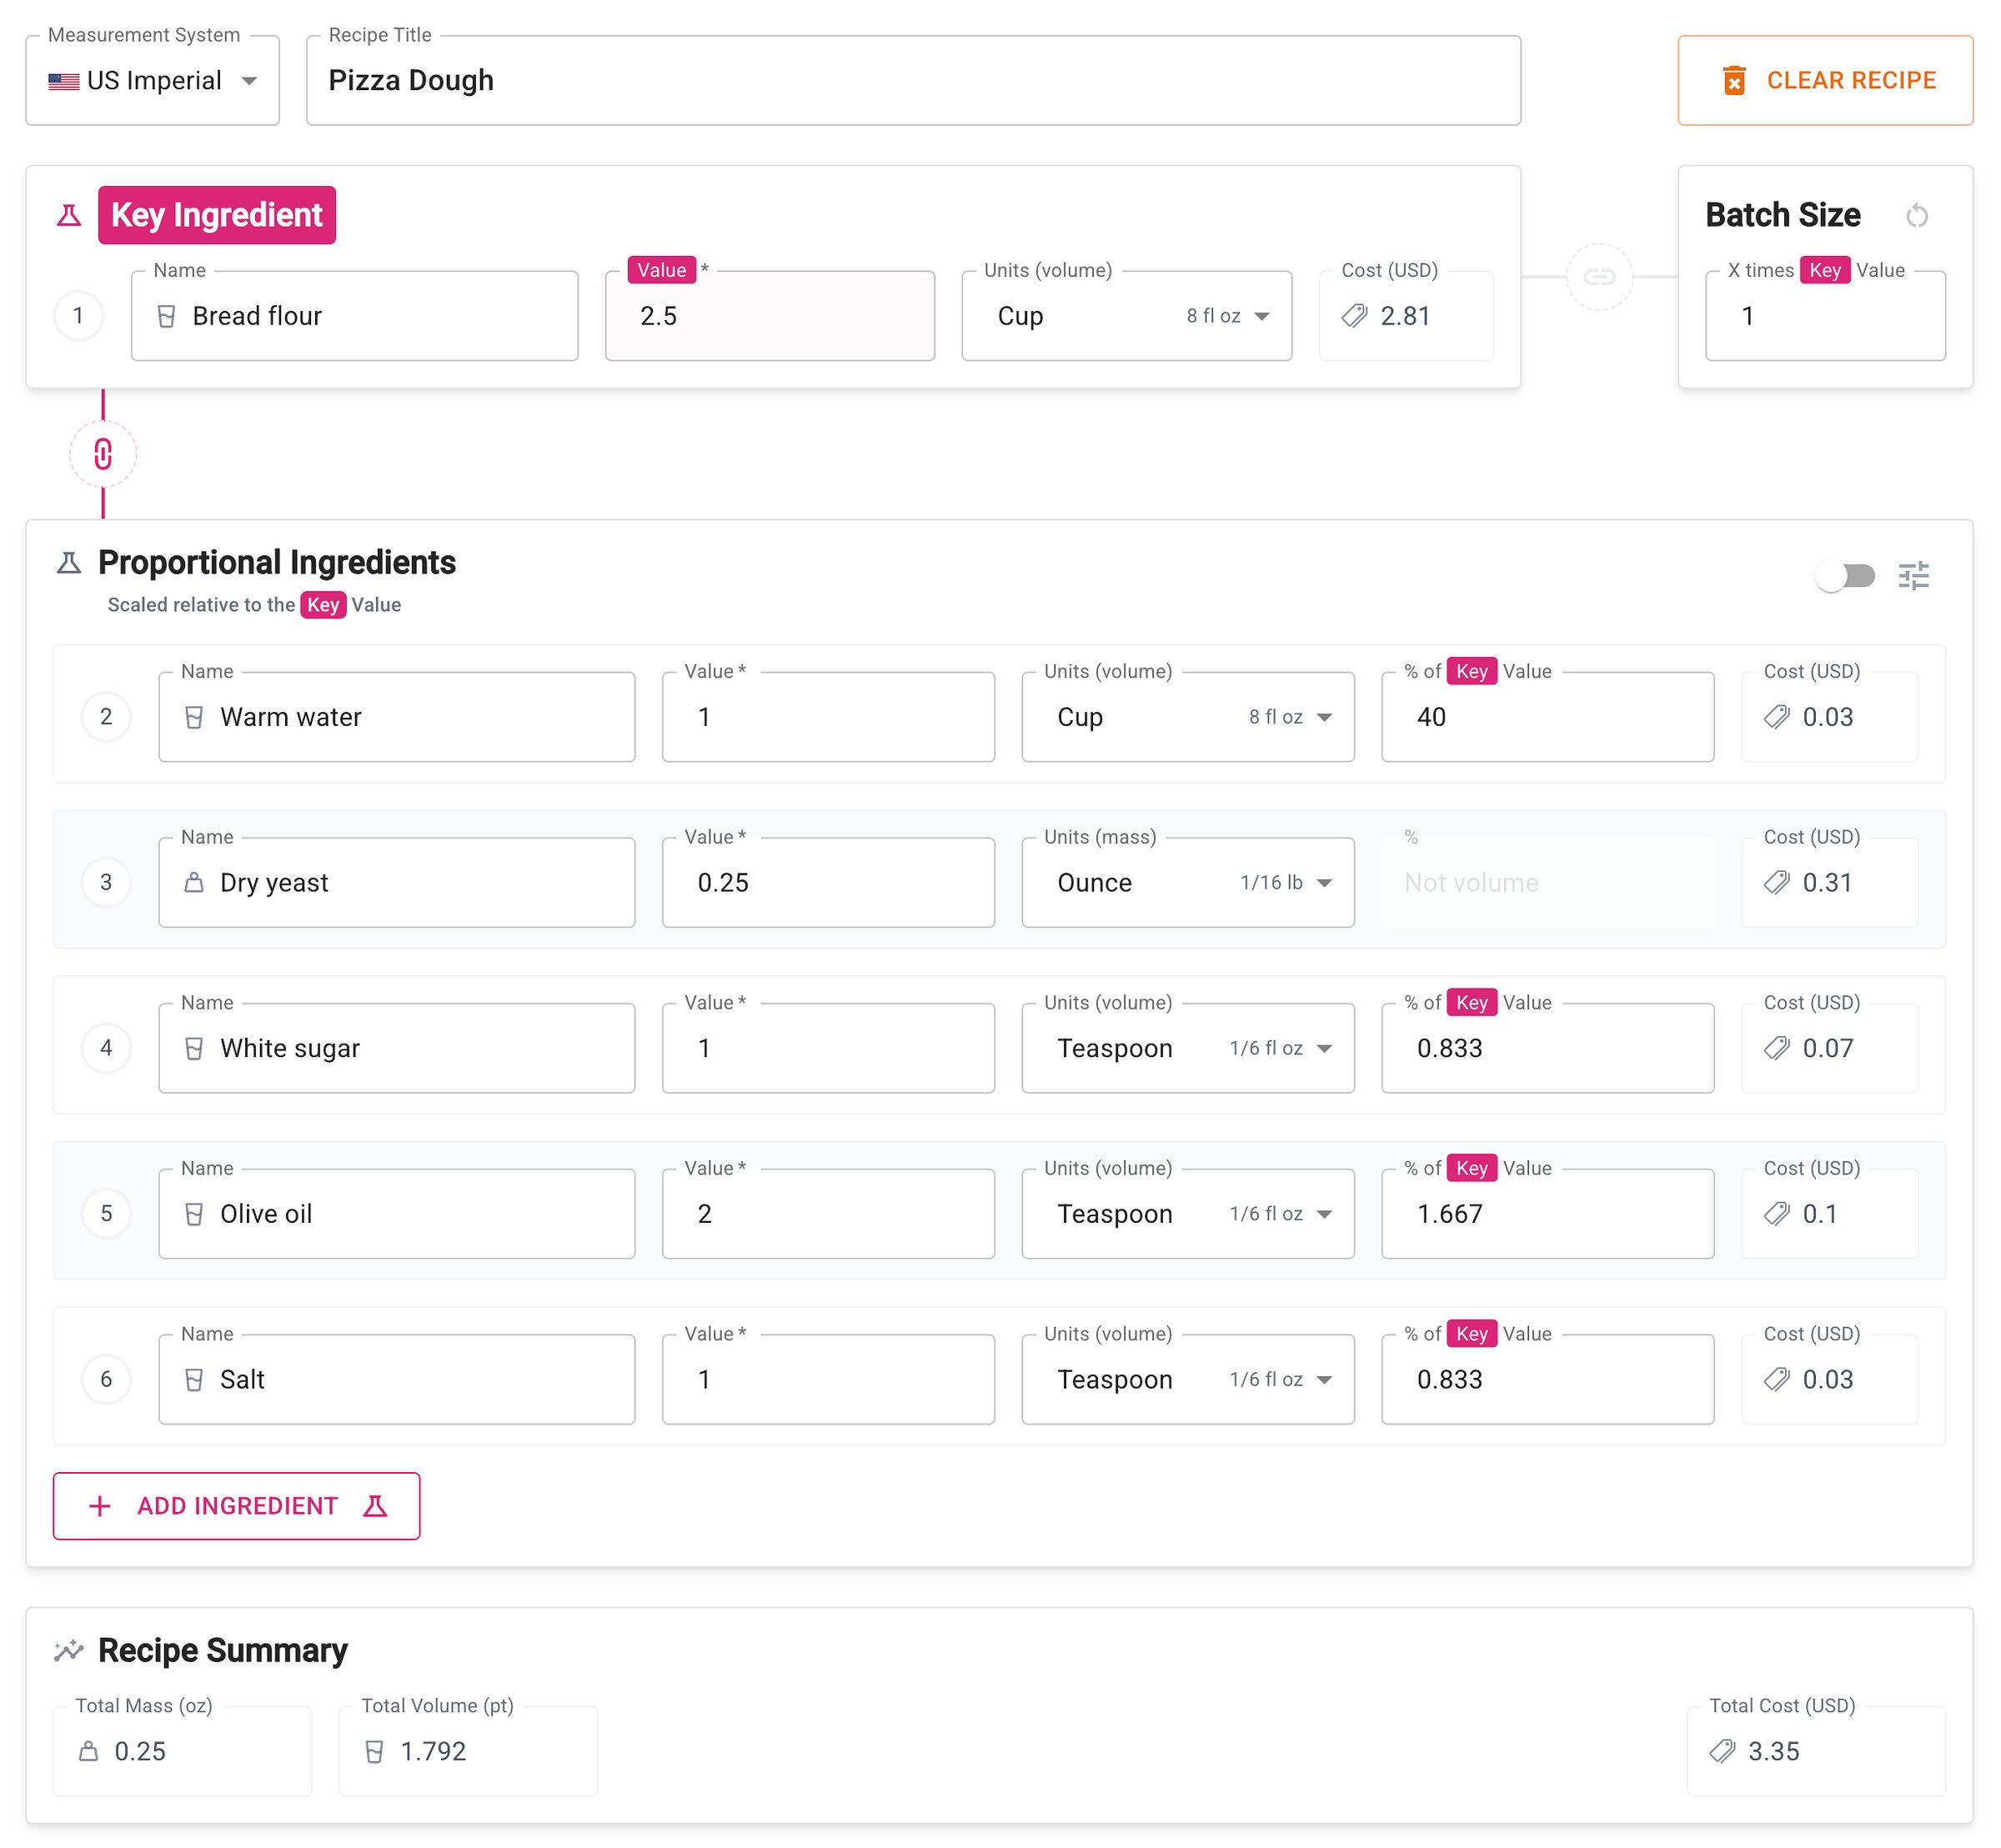Click the flask icon beside Key Ingredient badge
The image size is (2001, 1848).
pos(69,214)
